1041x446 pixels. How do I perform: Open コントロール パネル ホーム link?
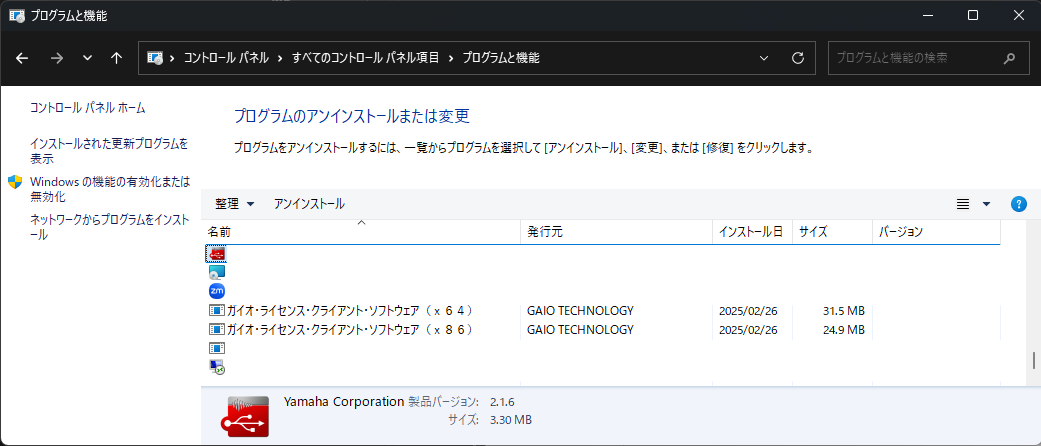pos(88,107)
